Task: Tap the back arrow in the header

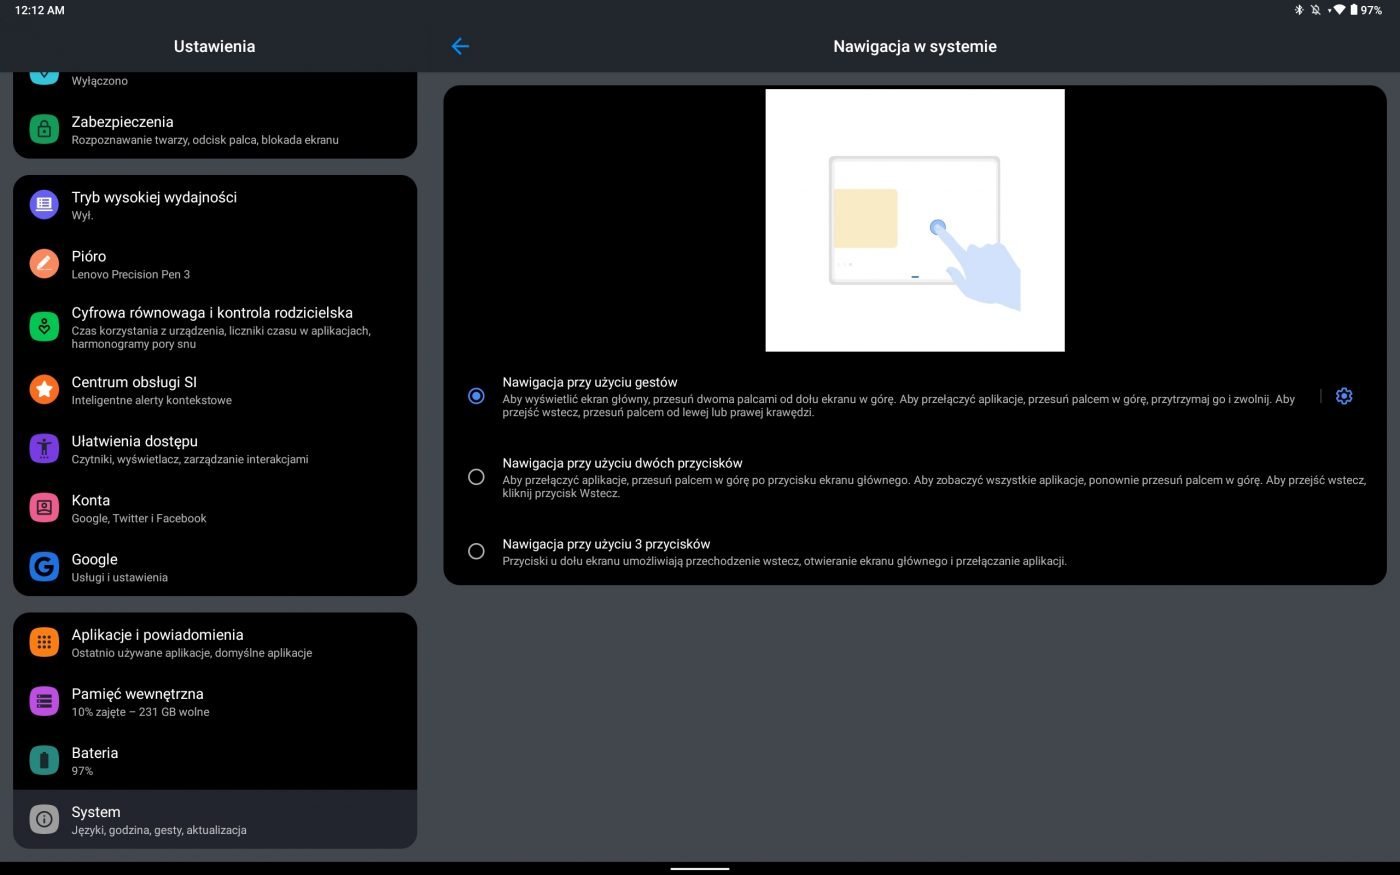Action: pyautogui.click(x=460, y=46)
